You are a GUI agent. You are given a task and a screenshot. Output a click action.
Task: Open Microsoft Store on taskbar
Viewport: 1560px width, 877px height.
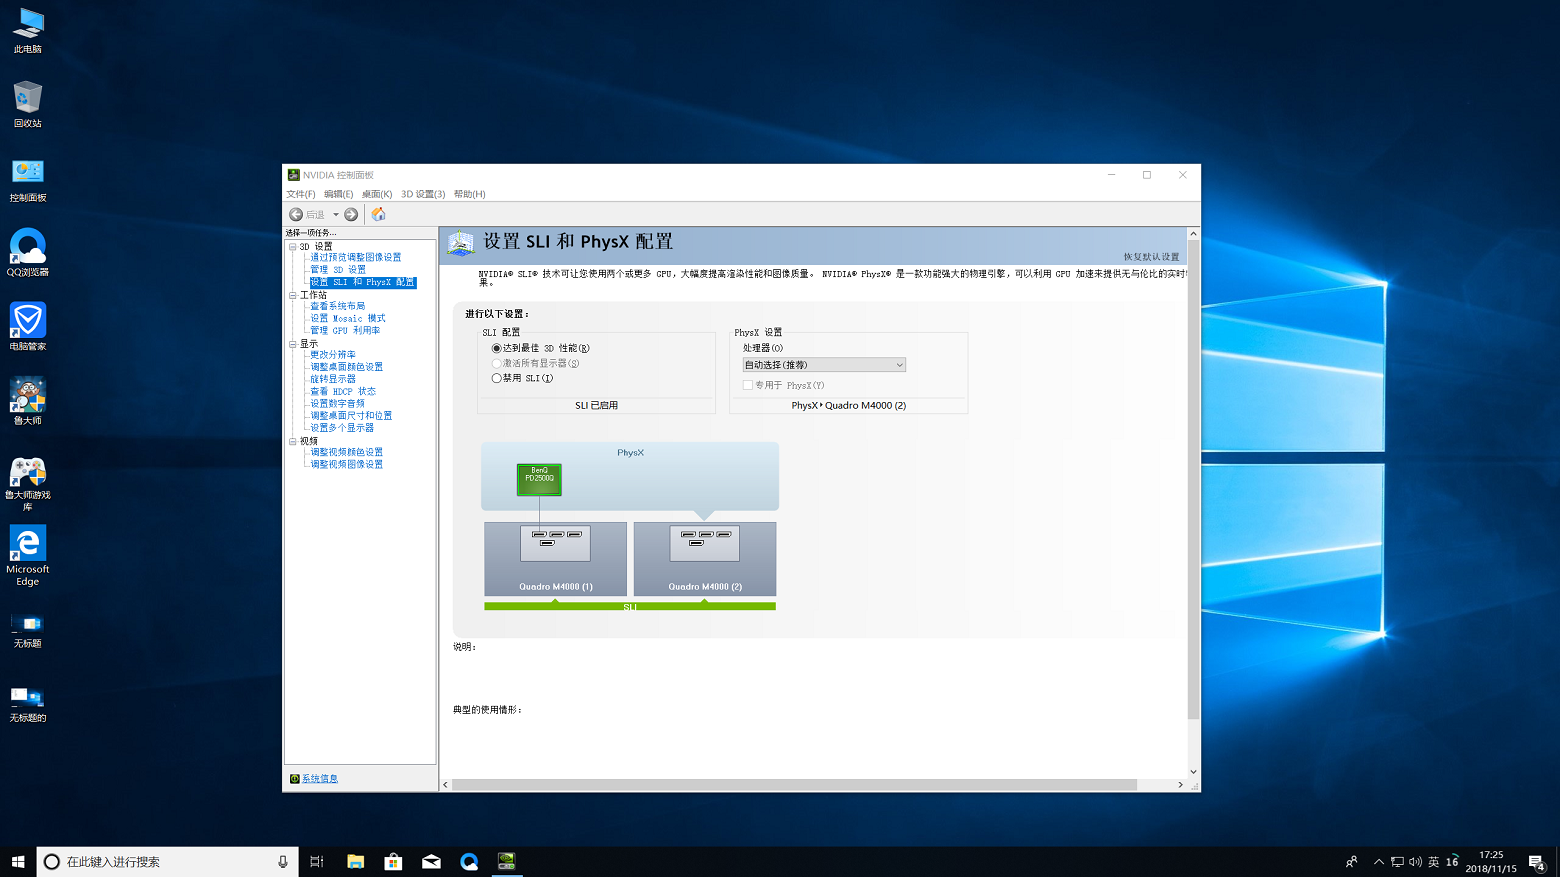[393, 862]
